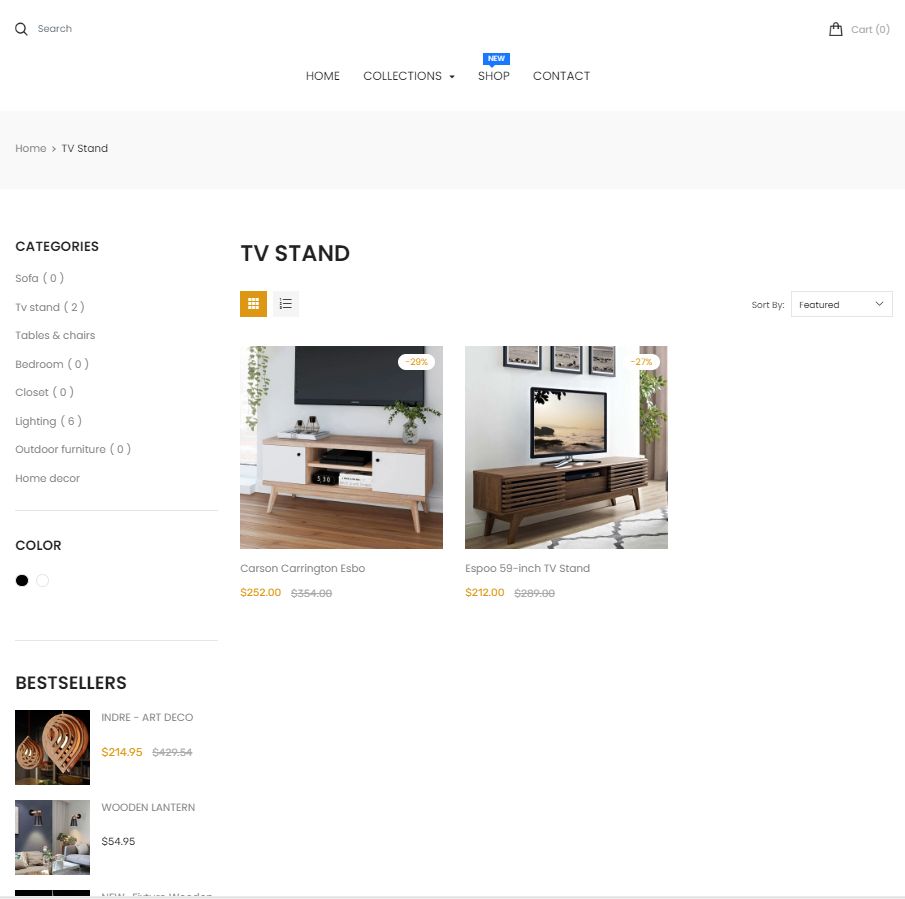Select the Tv stand category
The height and width of the screenshot is (899, 905).
click(50, 307)
